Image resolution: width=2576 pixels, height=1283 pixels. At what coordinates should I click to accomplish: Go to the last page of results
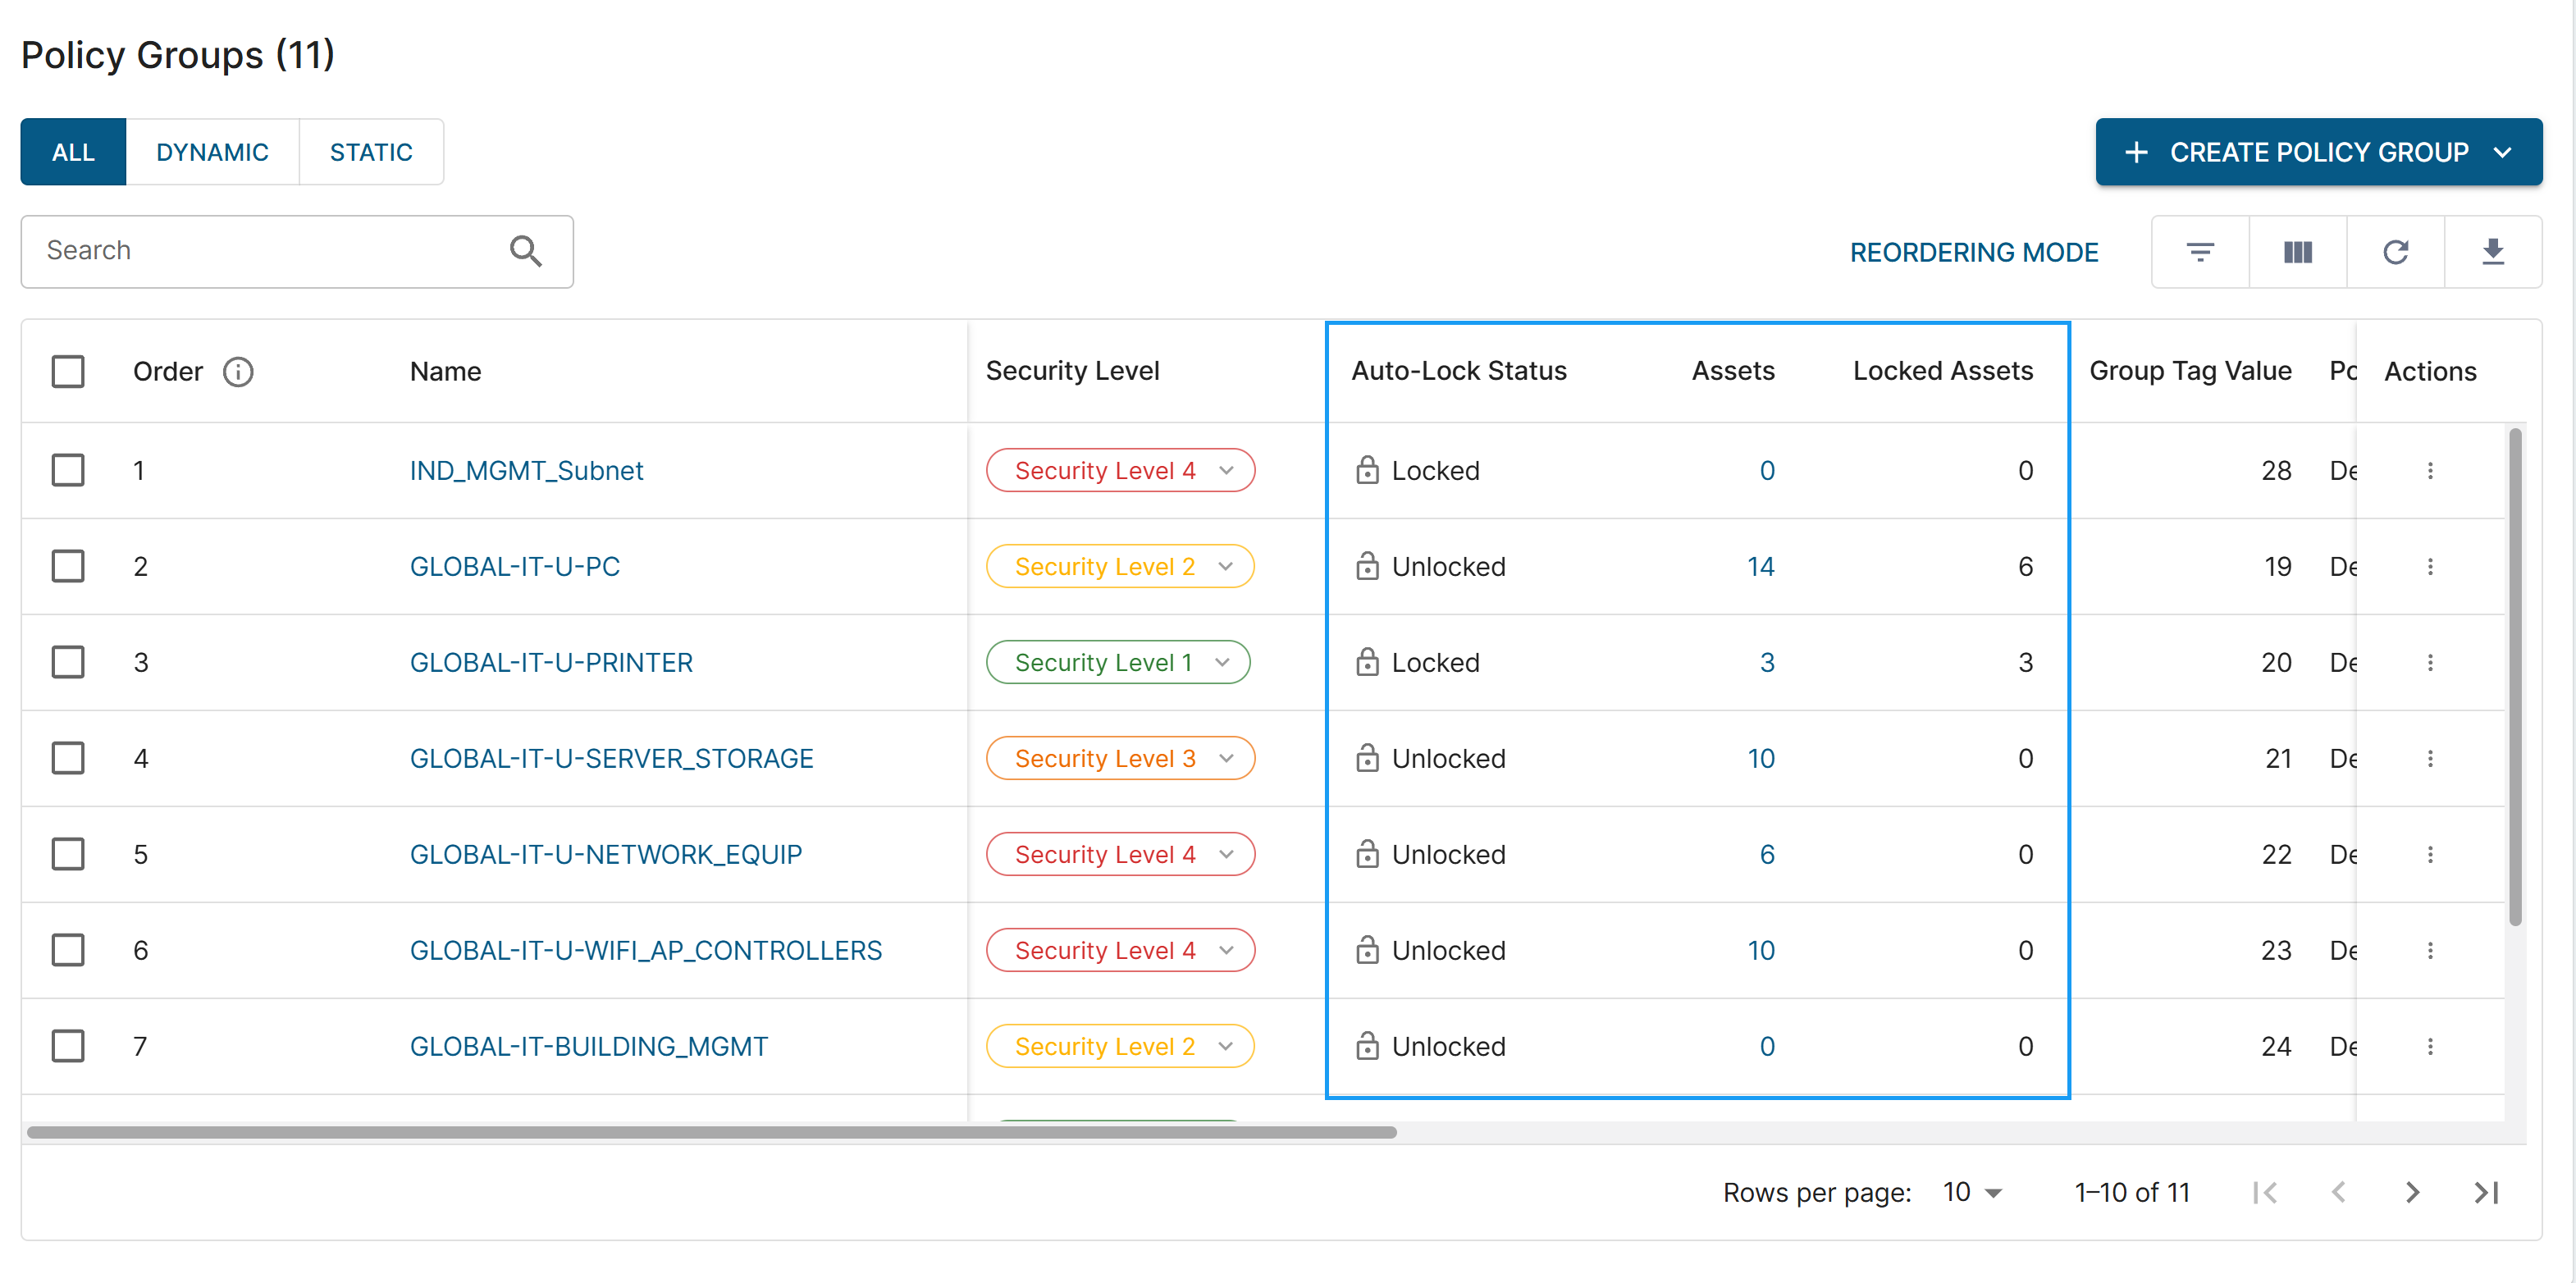(2486, 1192)
